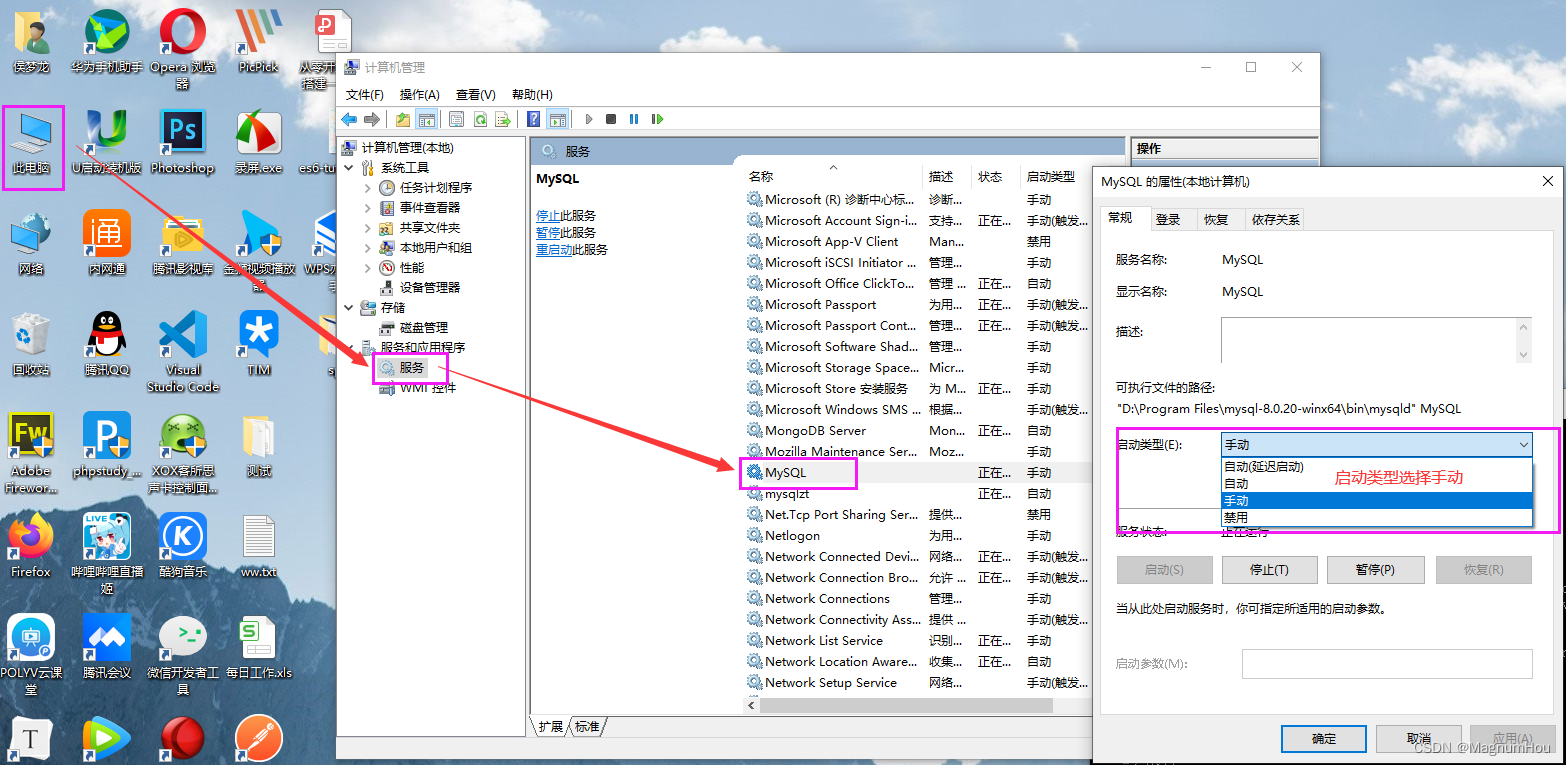Click the Back arrow in Computer Management toolbar
Screen dimensions: 1566x765
[x=350, y=119]
